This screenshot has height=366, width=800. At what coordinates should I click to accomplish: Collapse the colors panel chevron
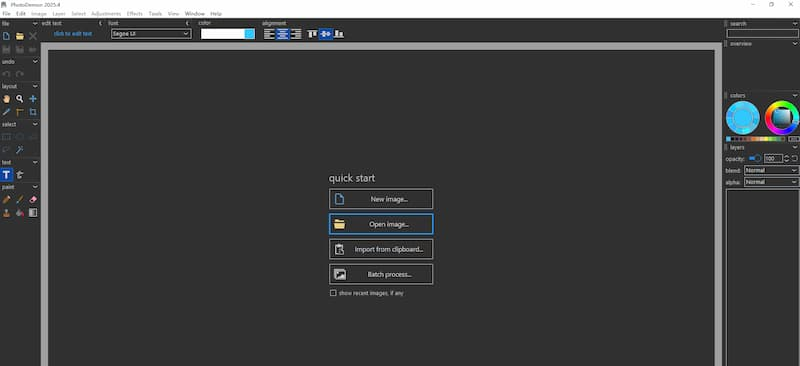click(x=795, y=95)
